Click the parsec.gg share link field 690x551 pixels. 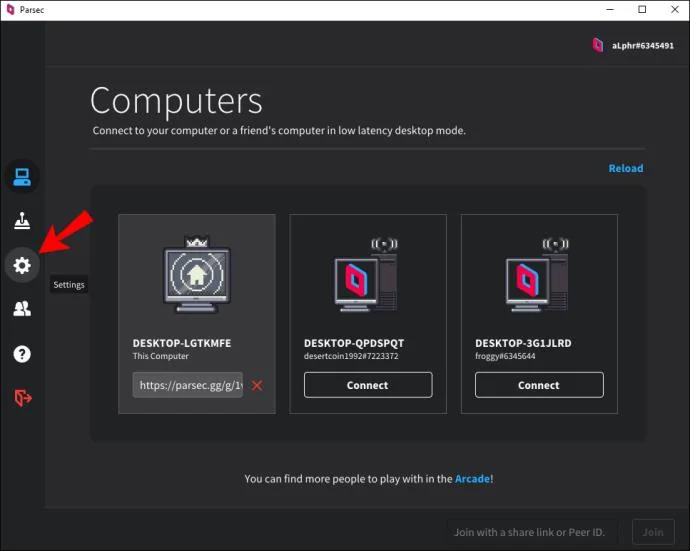coord(188,385)
